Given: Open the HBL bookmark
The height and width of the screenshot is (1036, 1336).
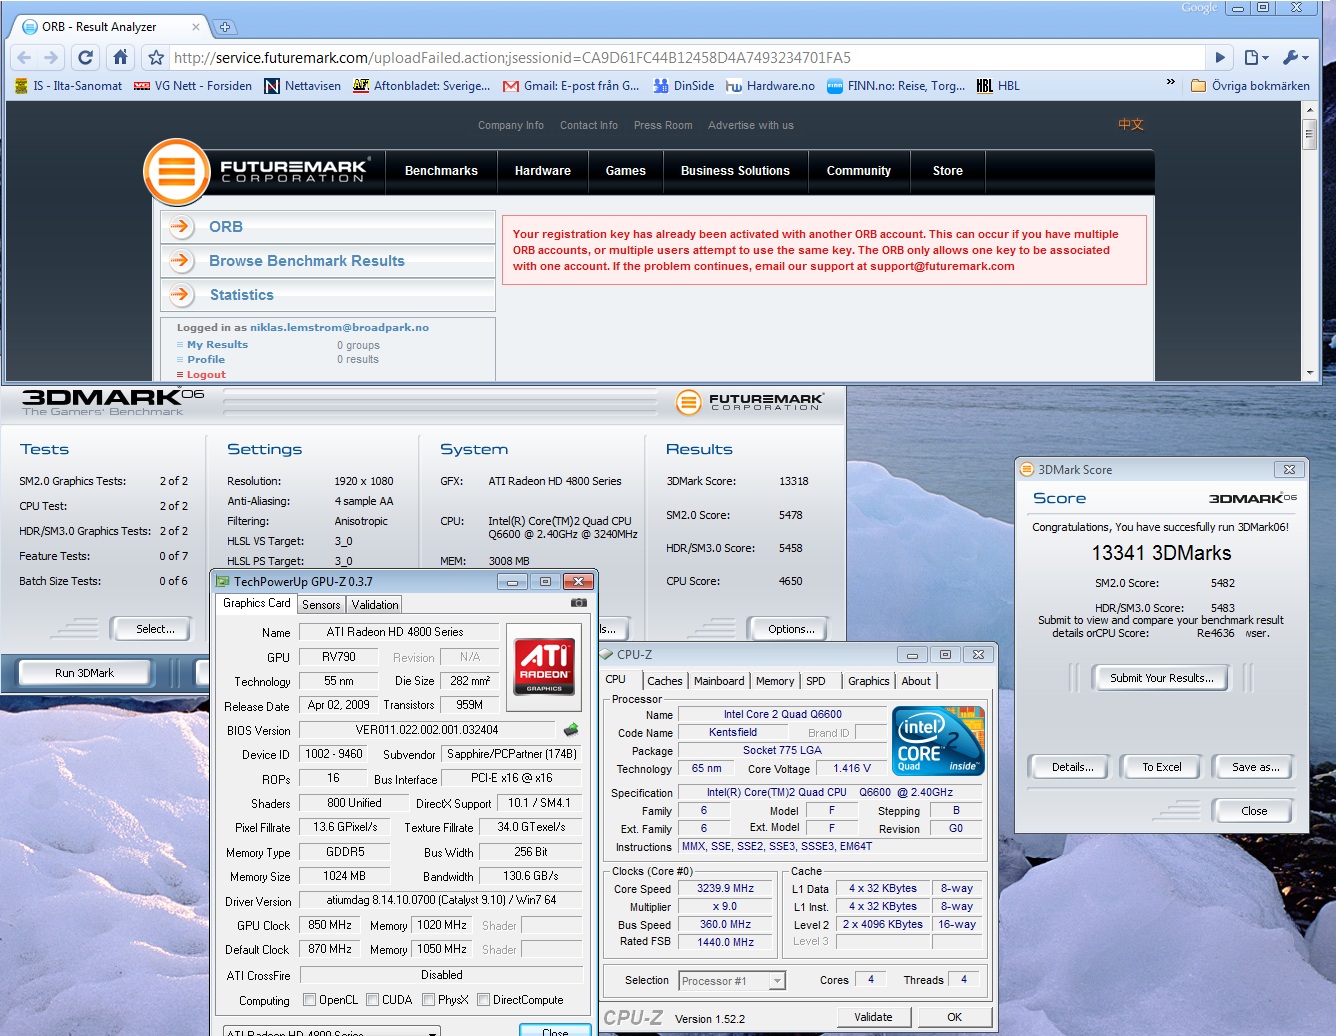Looking at the screenshot, I should pos(998,86).
